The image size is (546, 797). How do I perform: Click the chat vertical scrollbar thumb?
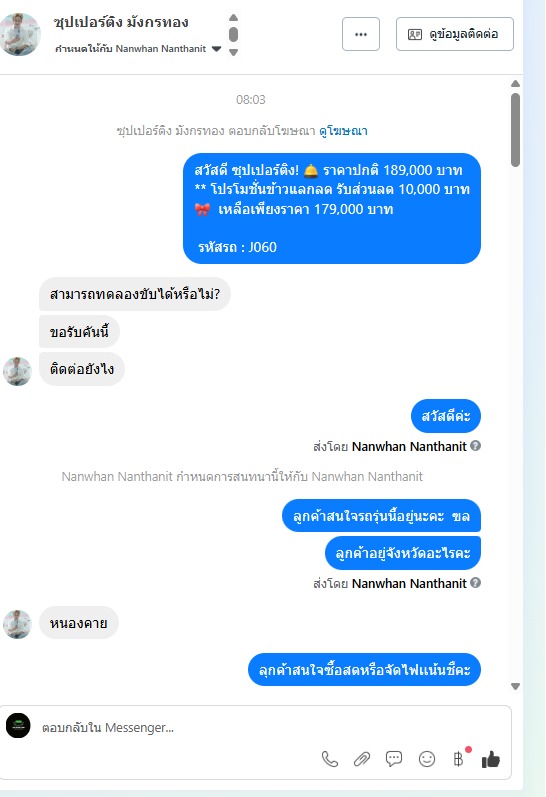point(515,130)
